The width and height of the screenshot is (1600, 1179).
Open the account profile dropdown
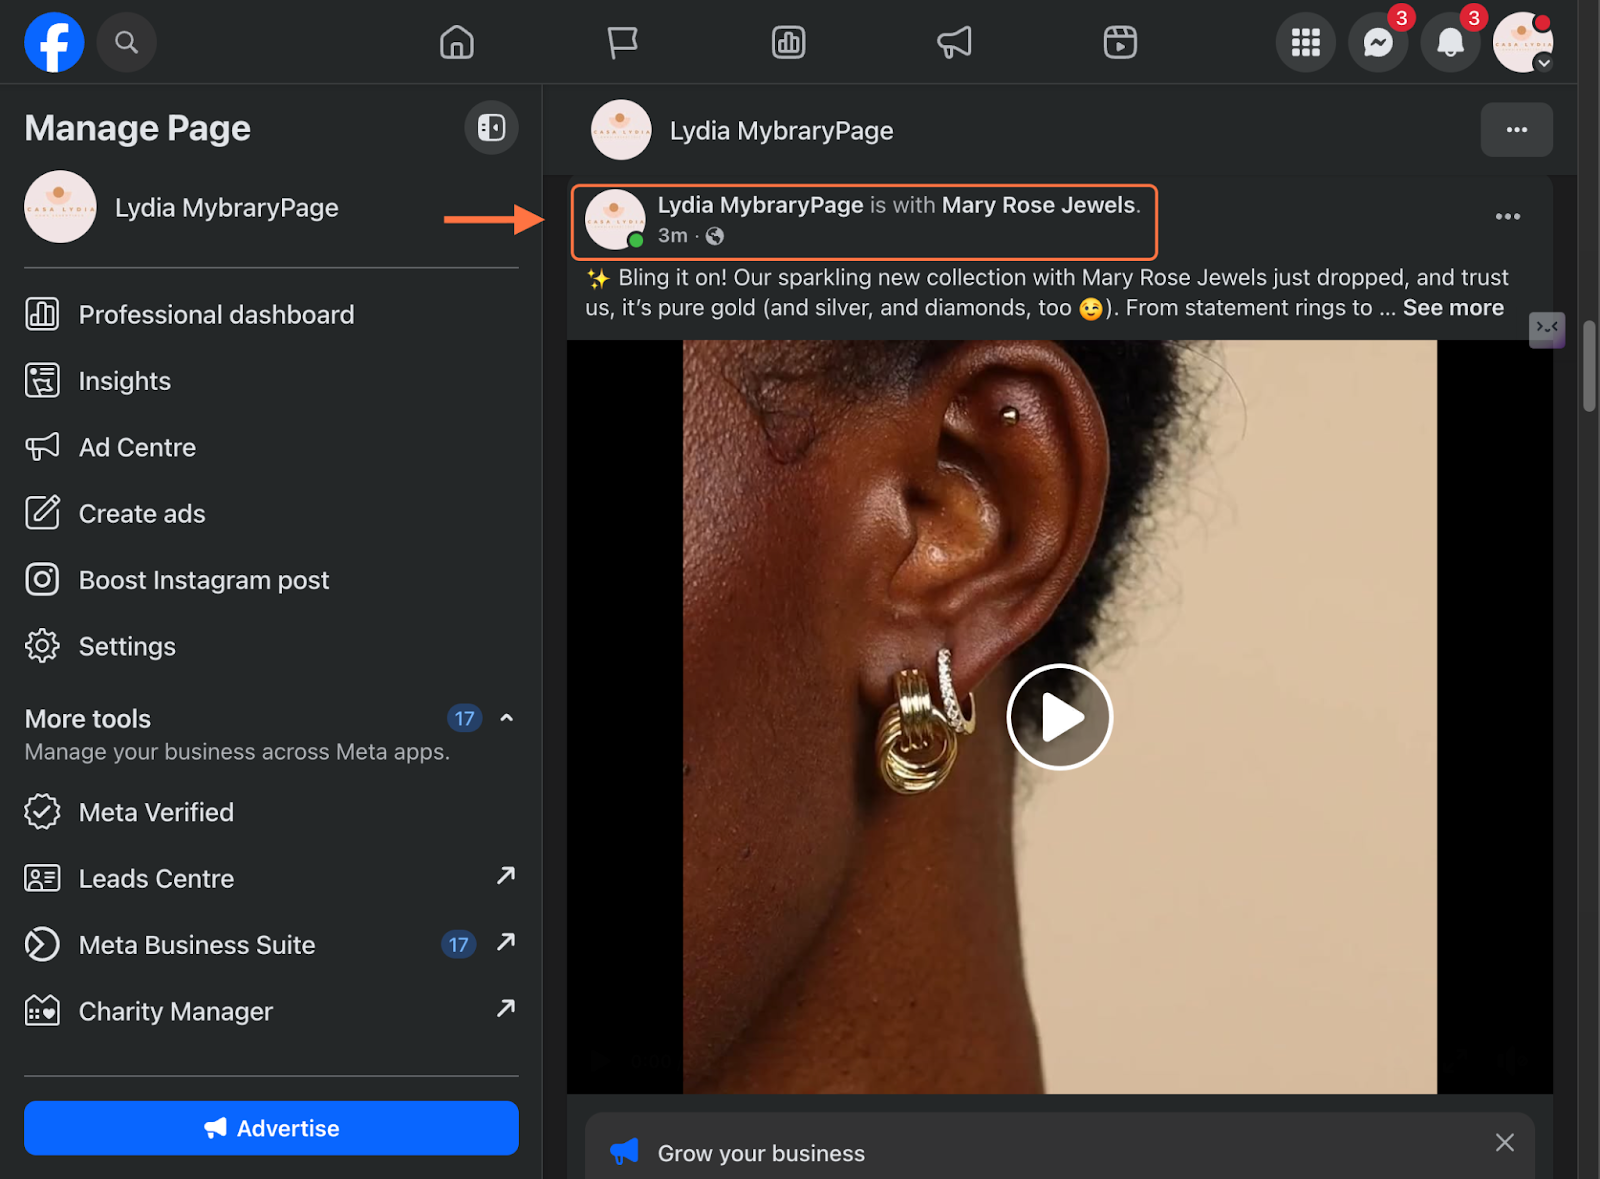tap(1522, 43)
